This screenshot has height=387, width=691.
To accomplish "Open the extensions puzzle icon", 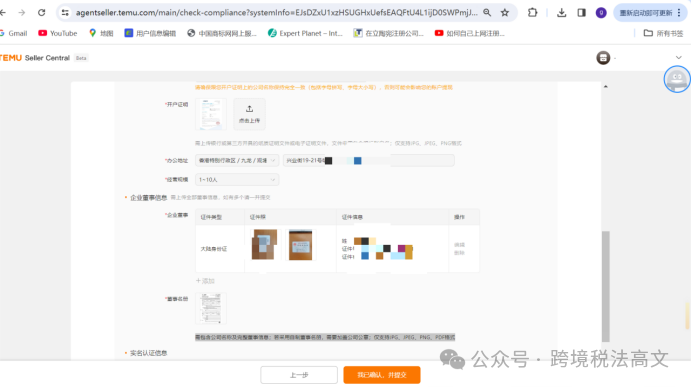I will 532,13.
